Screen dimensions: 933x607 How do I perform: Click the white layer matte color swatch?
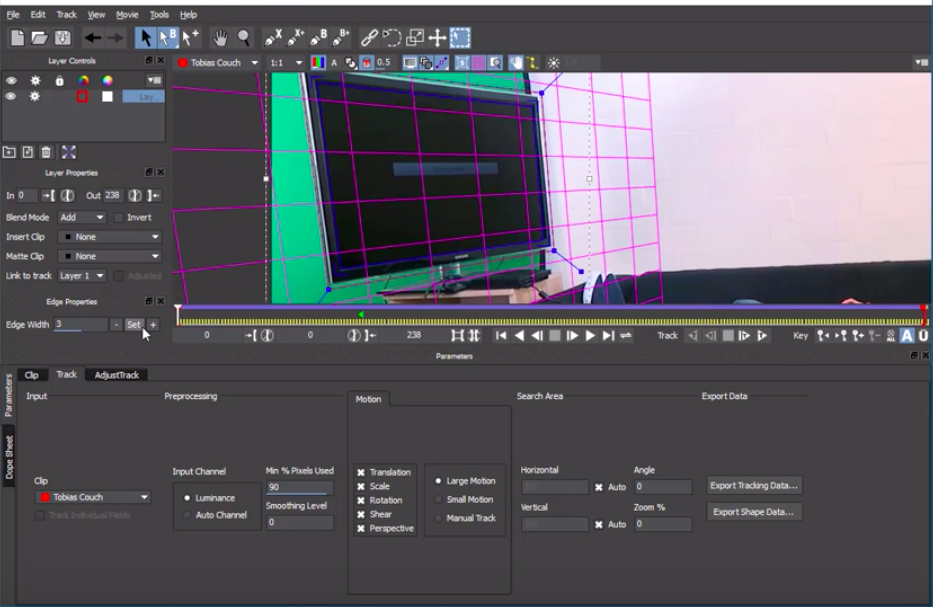click(107, 96)
